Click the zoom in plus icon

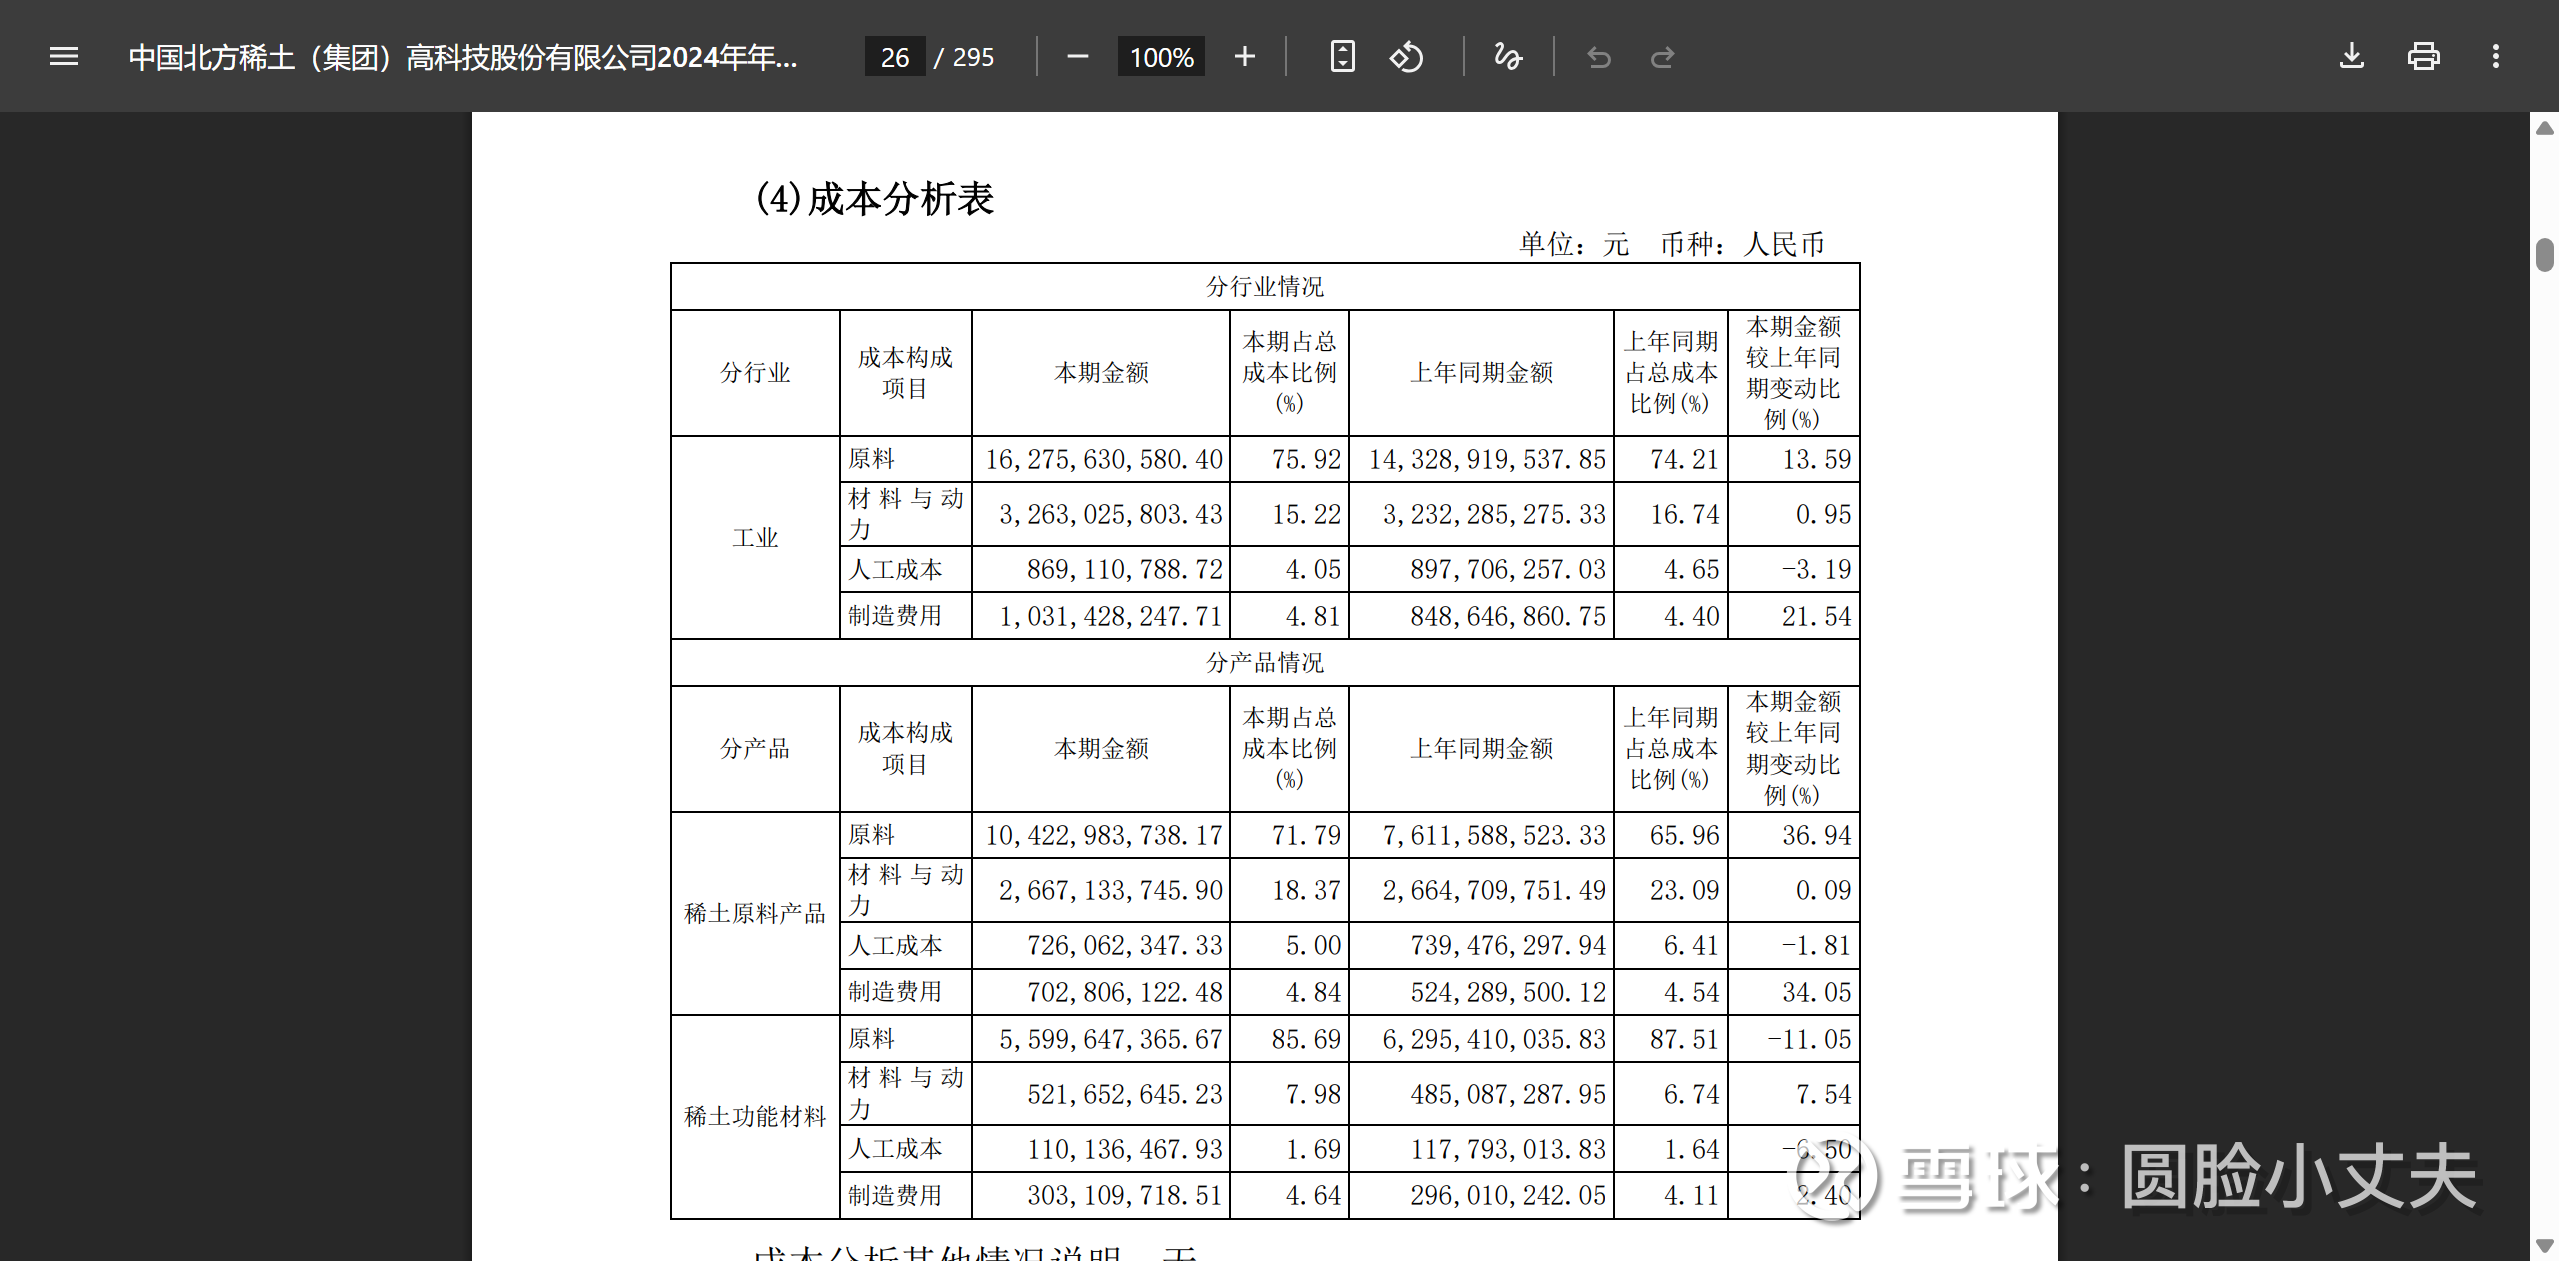coord(1244,57)
